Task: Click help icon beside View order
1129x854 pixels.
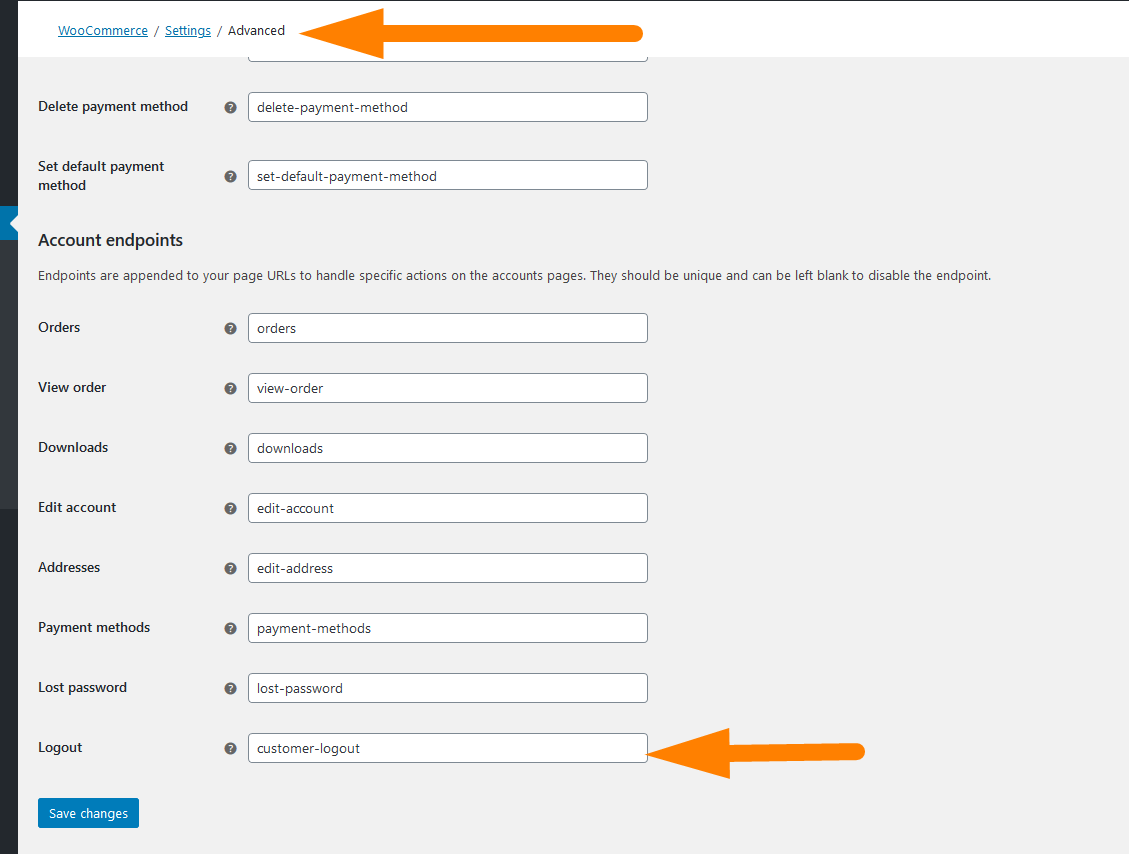Action: click(x=230, y=388)
